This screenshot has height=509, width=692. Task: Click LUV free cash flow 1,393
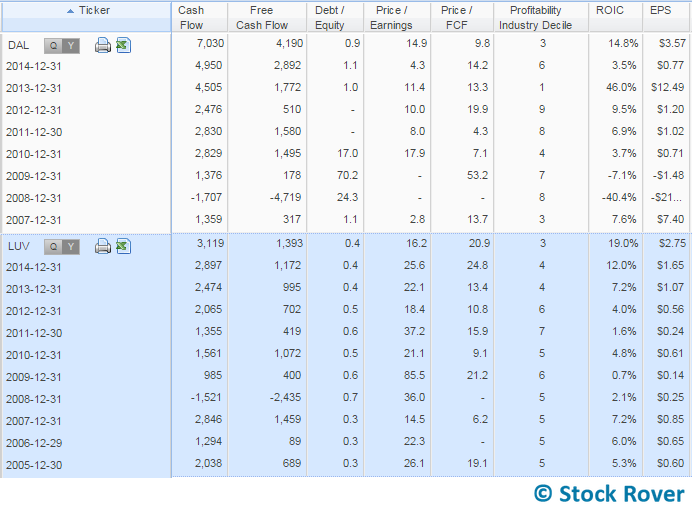pos(290,243)
